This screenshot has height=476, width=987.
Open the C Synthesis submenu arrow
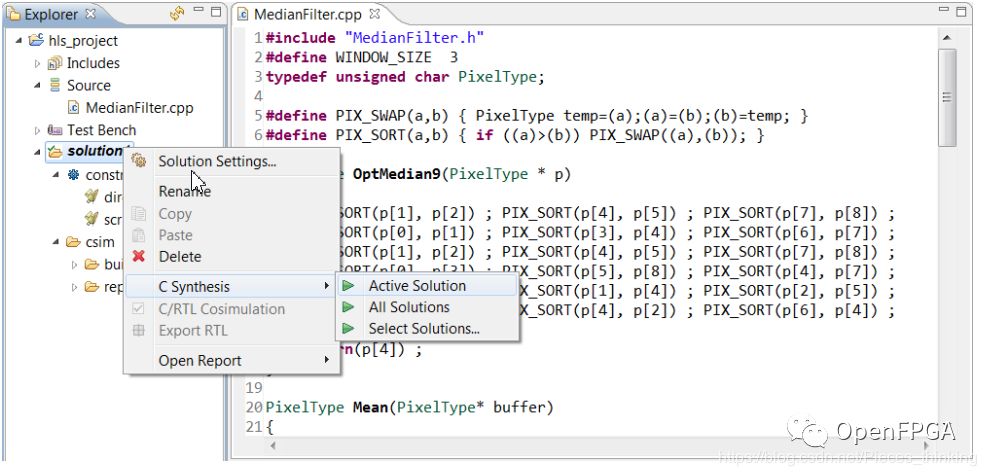pyautogui.click(x=327, y=286)
